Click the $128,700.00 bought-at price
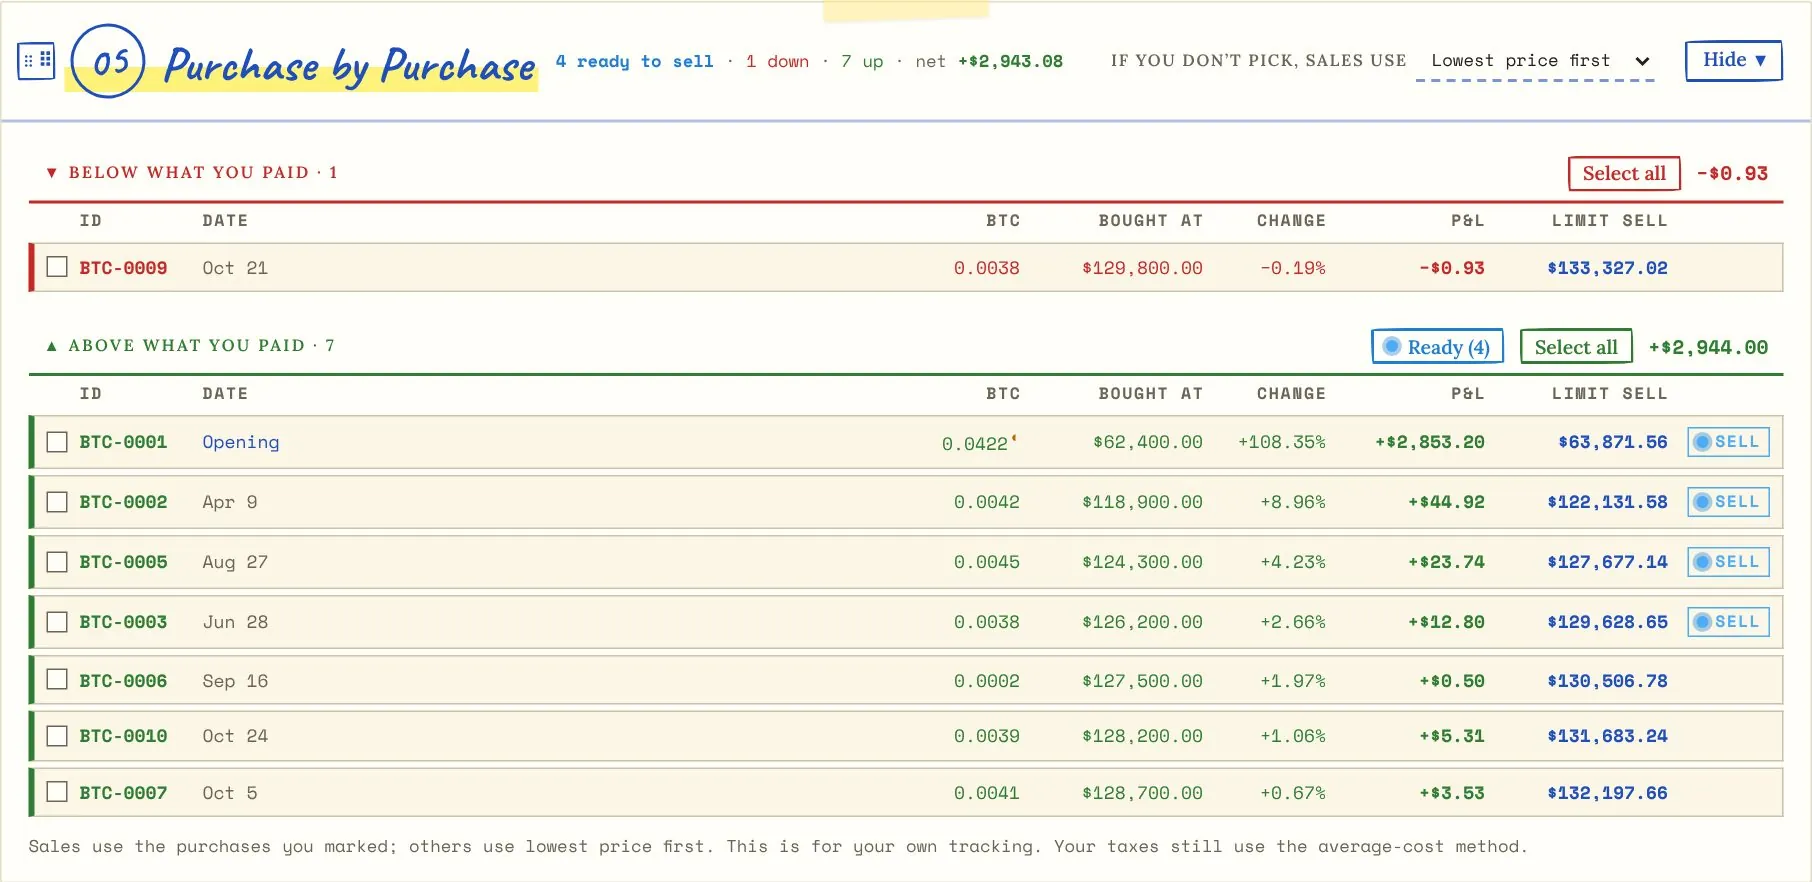 coord(1142,793)
